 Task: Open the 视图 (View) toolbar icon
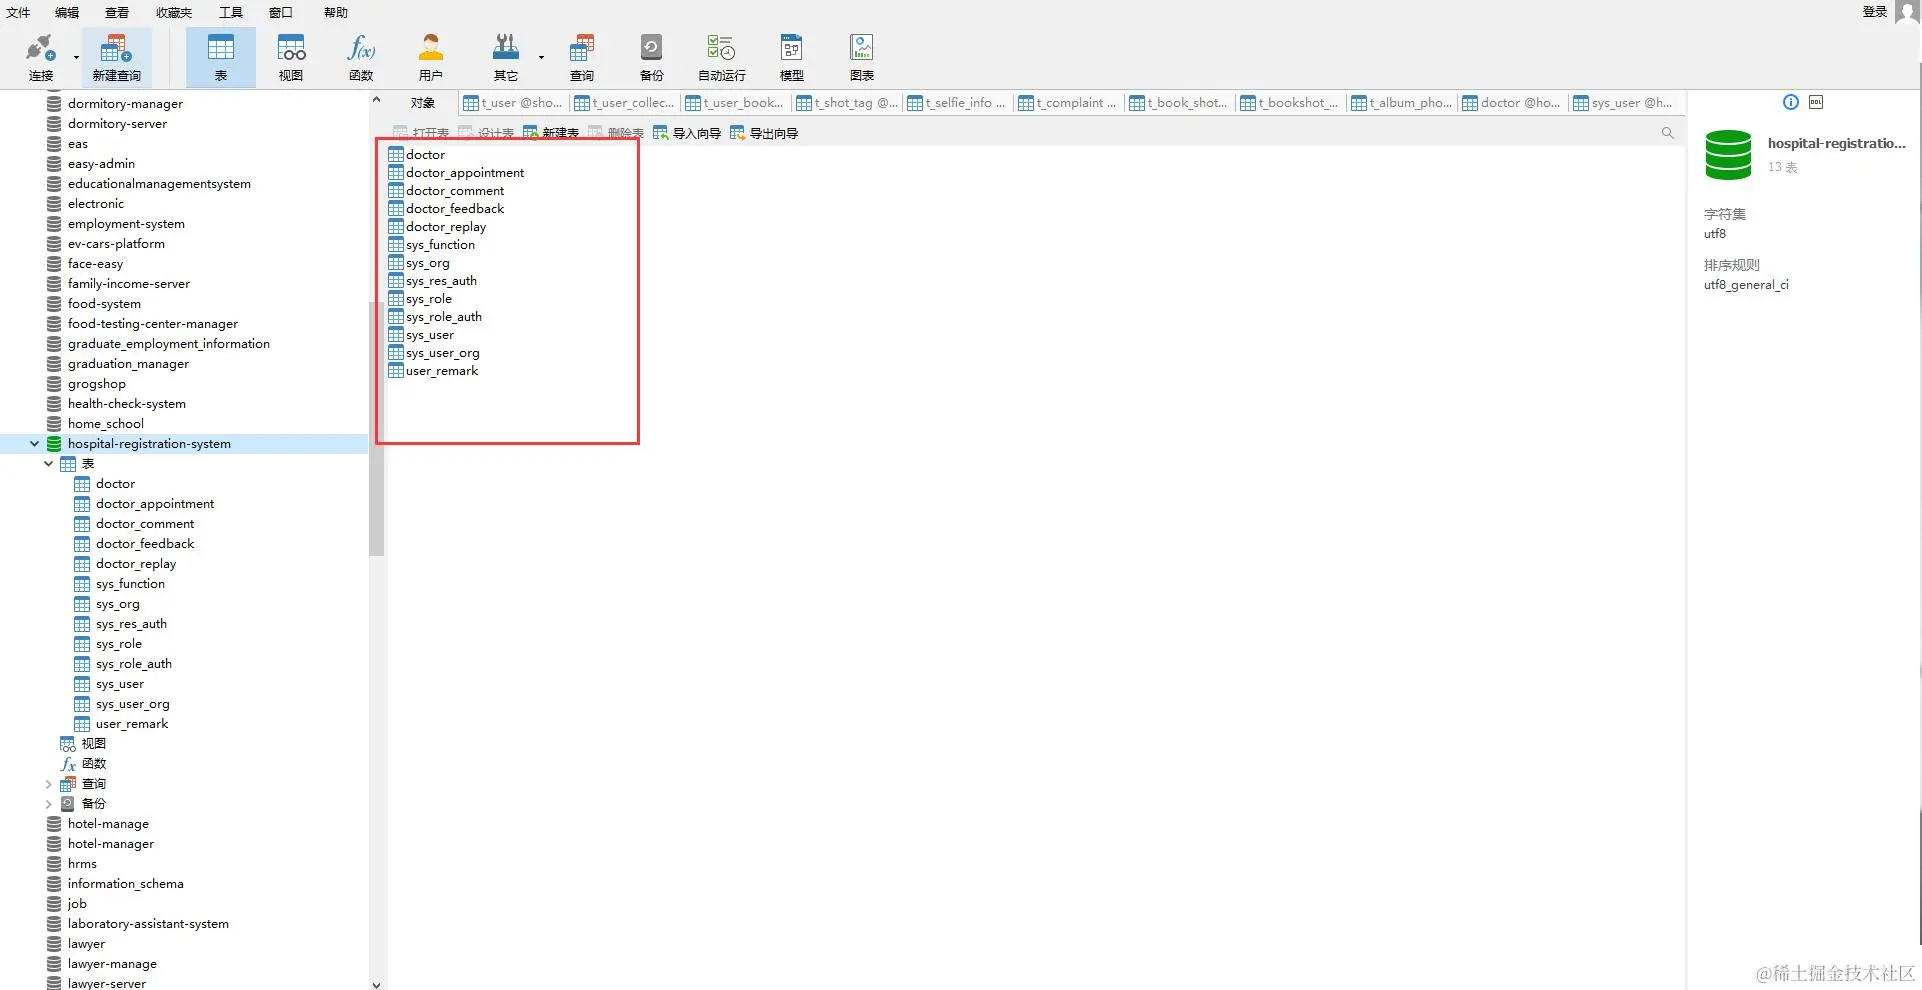tap(291, 57)
